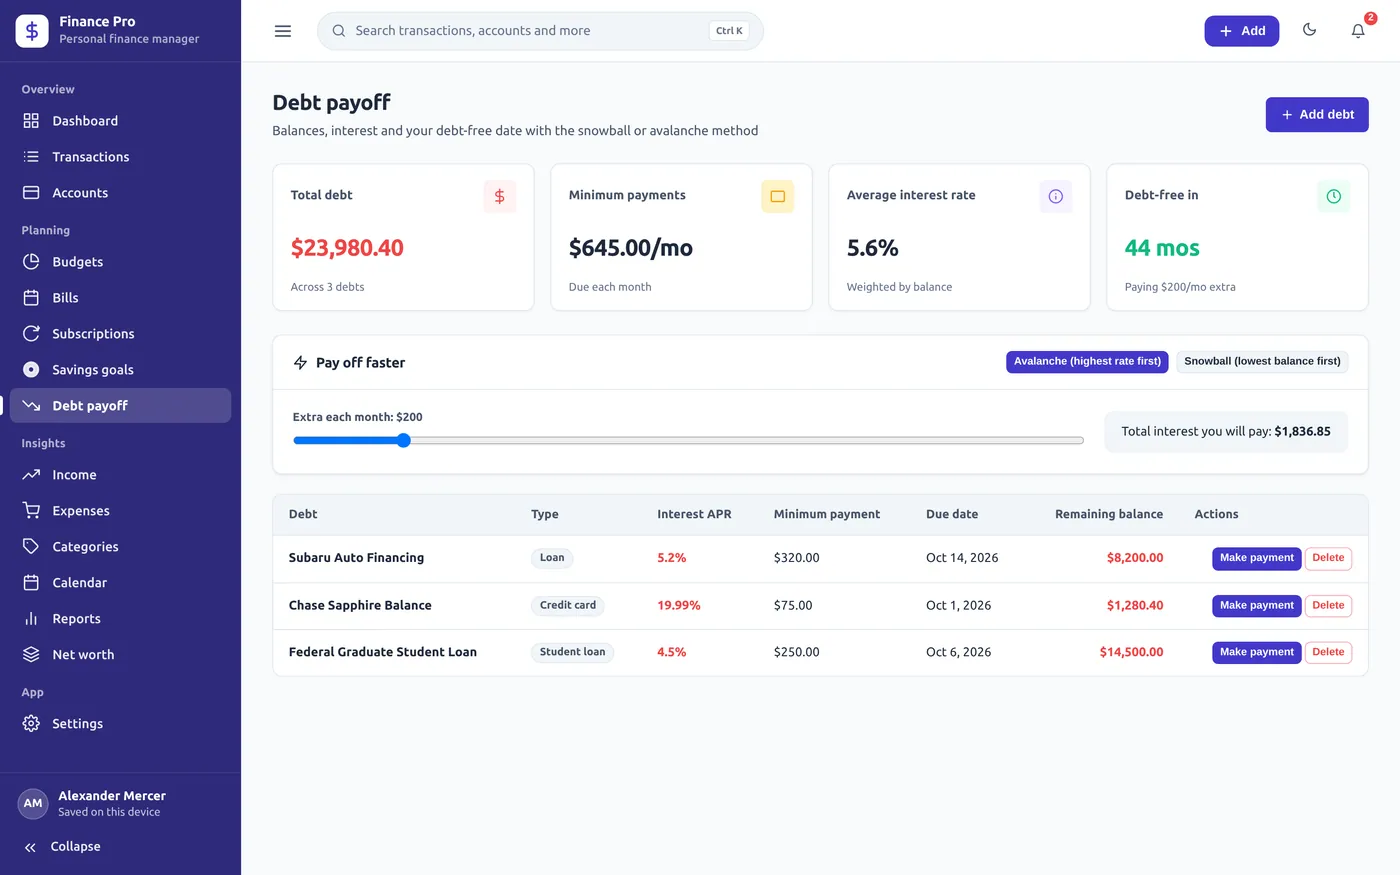
Task: Click the Pay off faster lightning icon
Action: click(x=300, y=362)
